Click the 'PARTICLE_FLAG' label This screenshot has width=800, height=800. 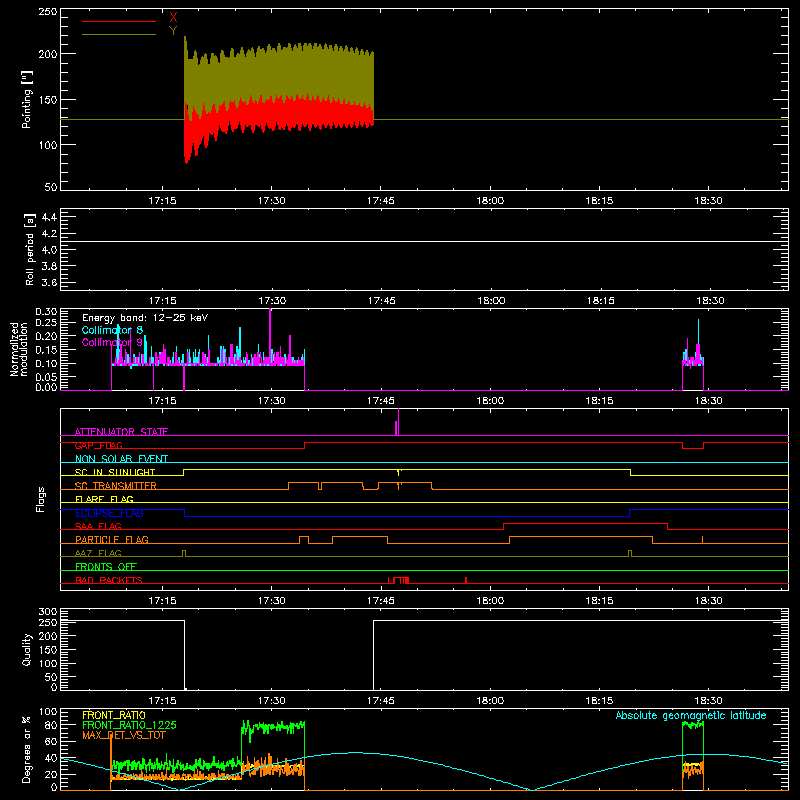[112, 539]
